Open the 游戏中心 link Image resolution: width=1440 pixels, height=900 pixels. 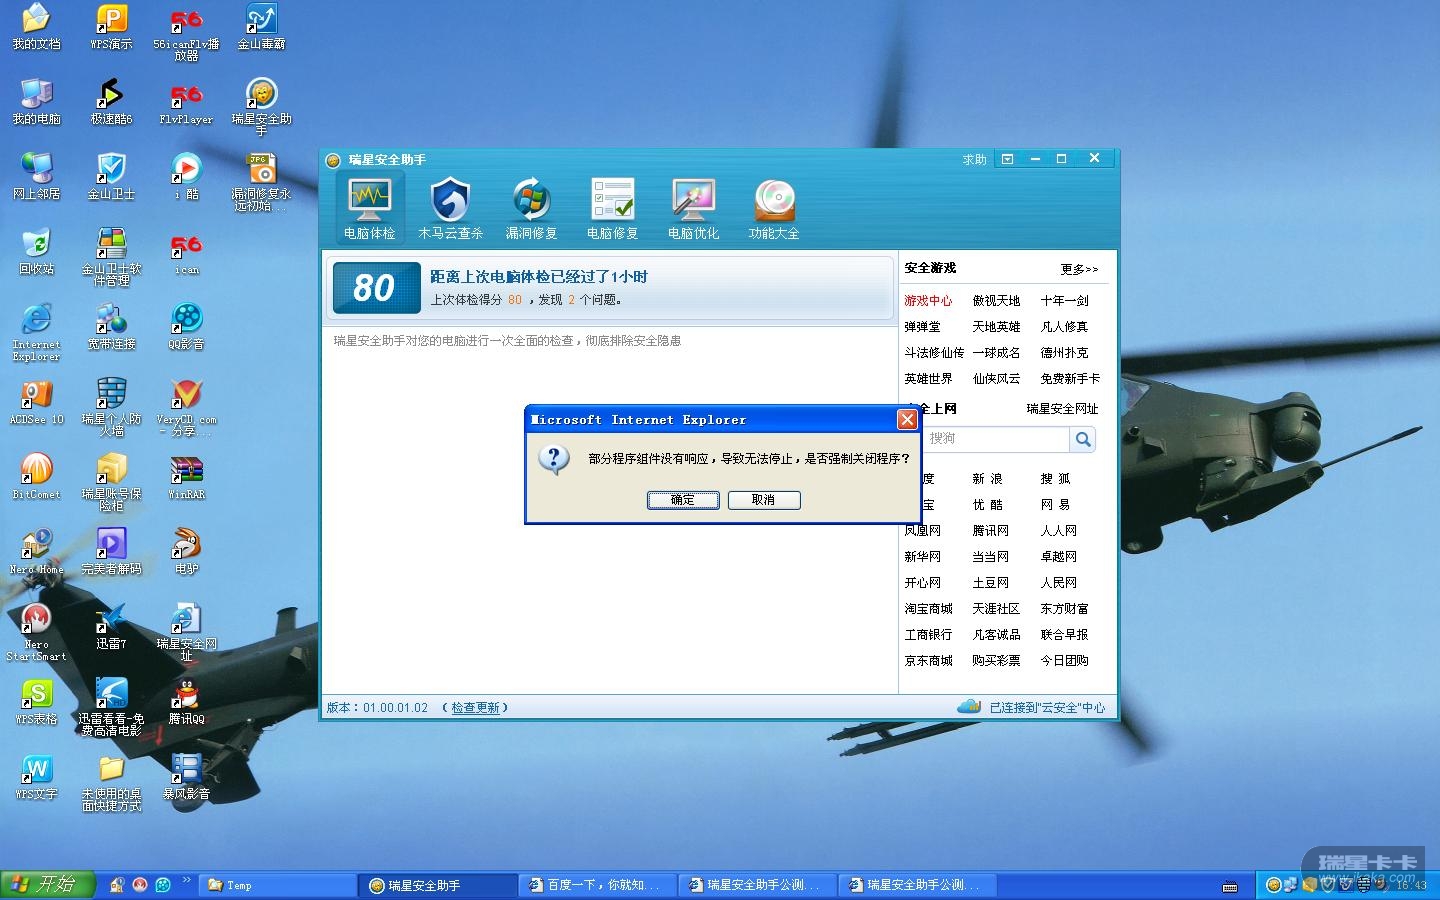(928, 301)
